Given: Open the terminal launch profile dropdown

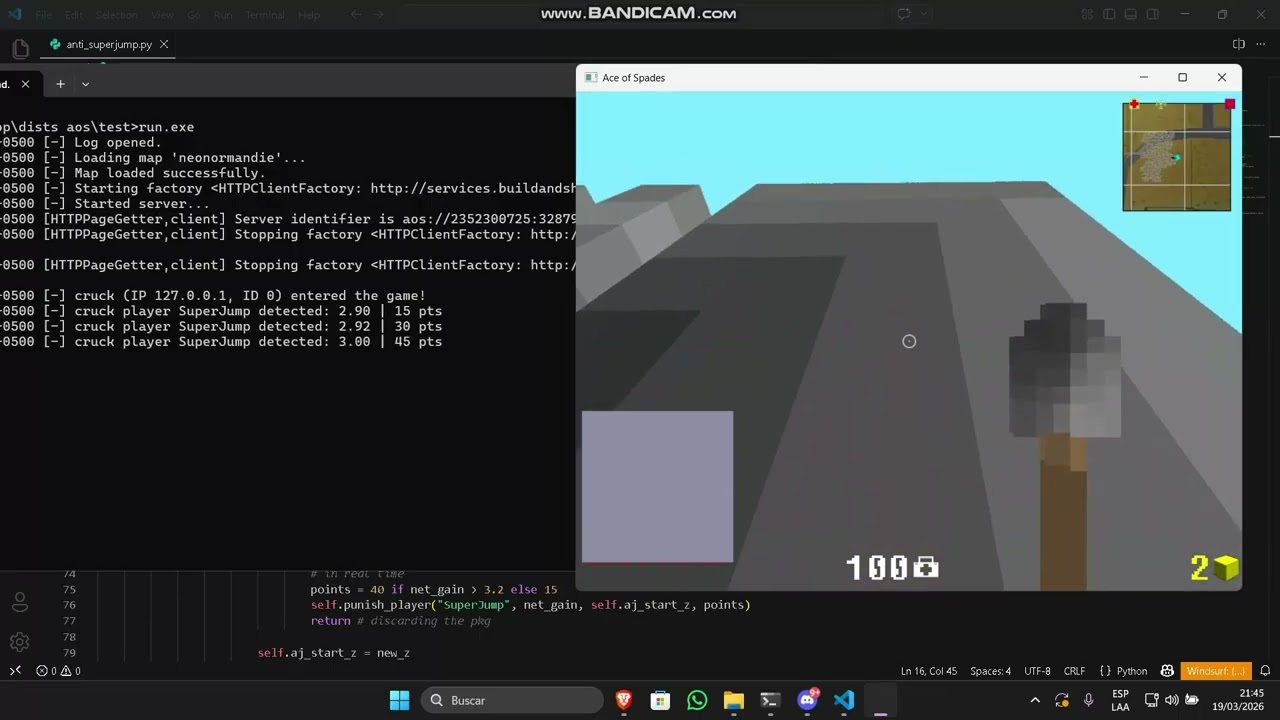Looking at the screenshot, I should (85, 84).
